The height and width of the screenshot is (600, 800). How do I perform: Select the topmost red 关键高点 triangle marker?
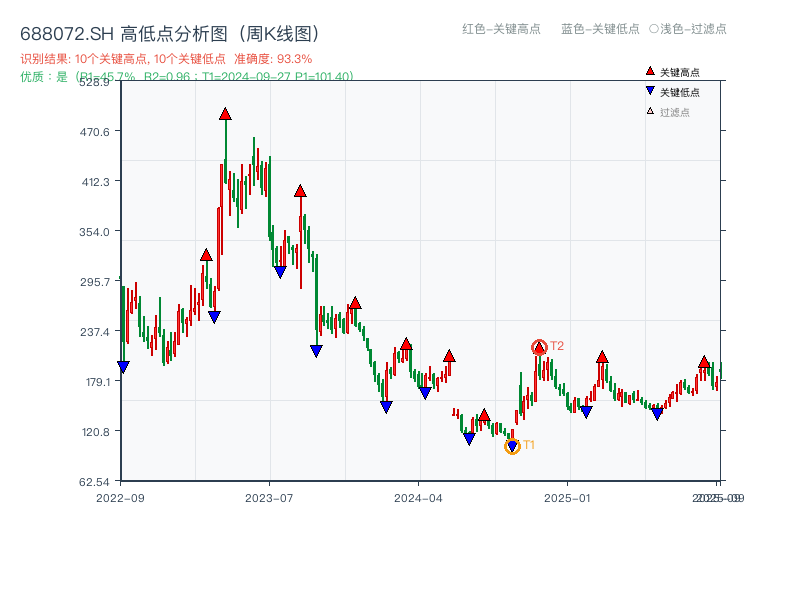click(225, 115)
